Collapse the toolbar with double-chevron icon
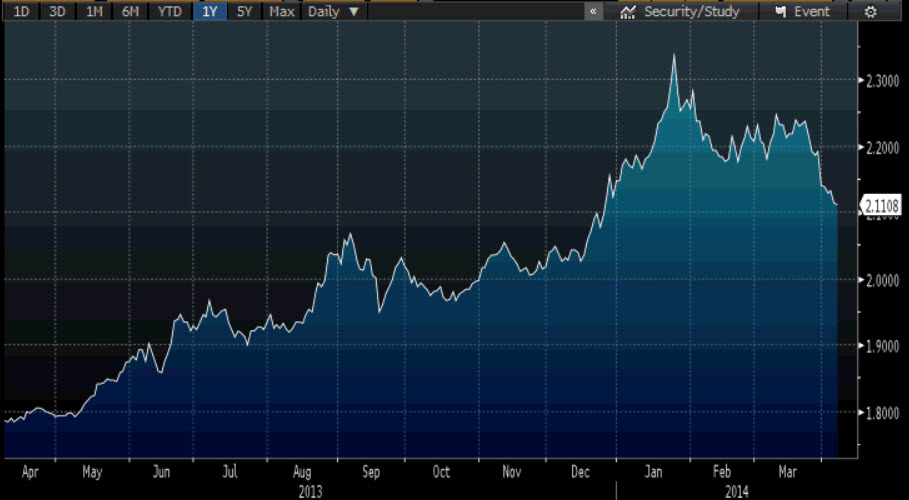This screenshot has width=909, height=500. click(593, 12)
